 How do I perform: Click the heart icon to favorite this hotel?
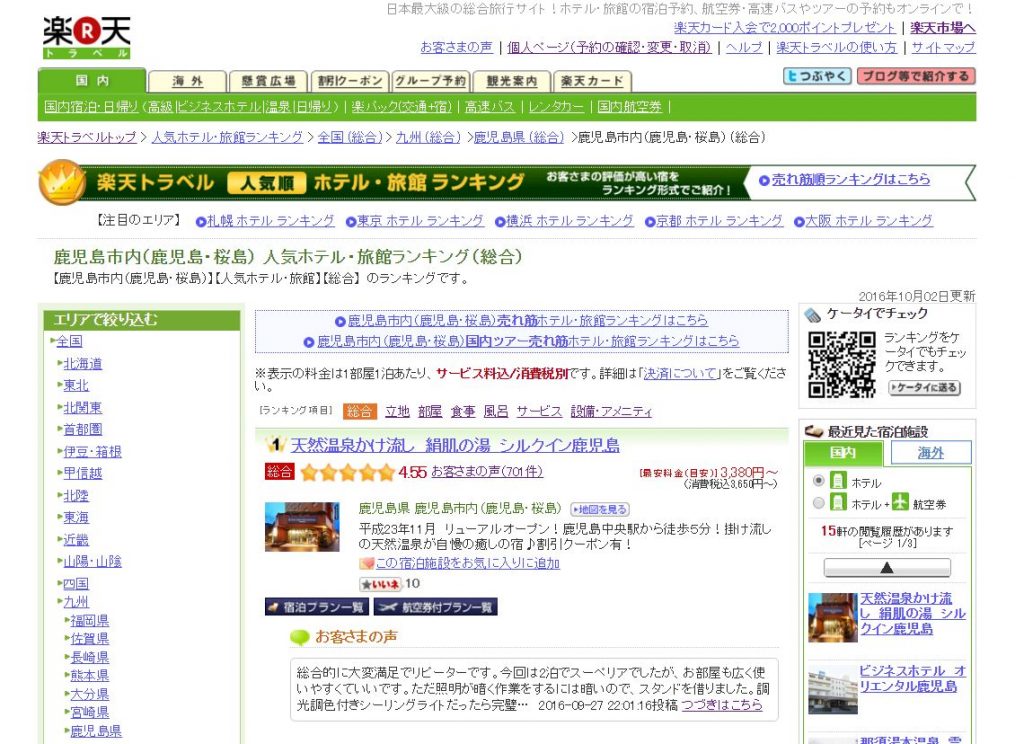coord(366,564)
